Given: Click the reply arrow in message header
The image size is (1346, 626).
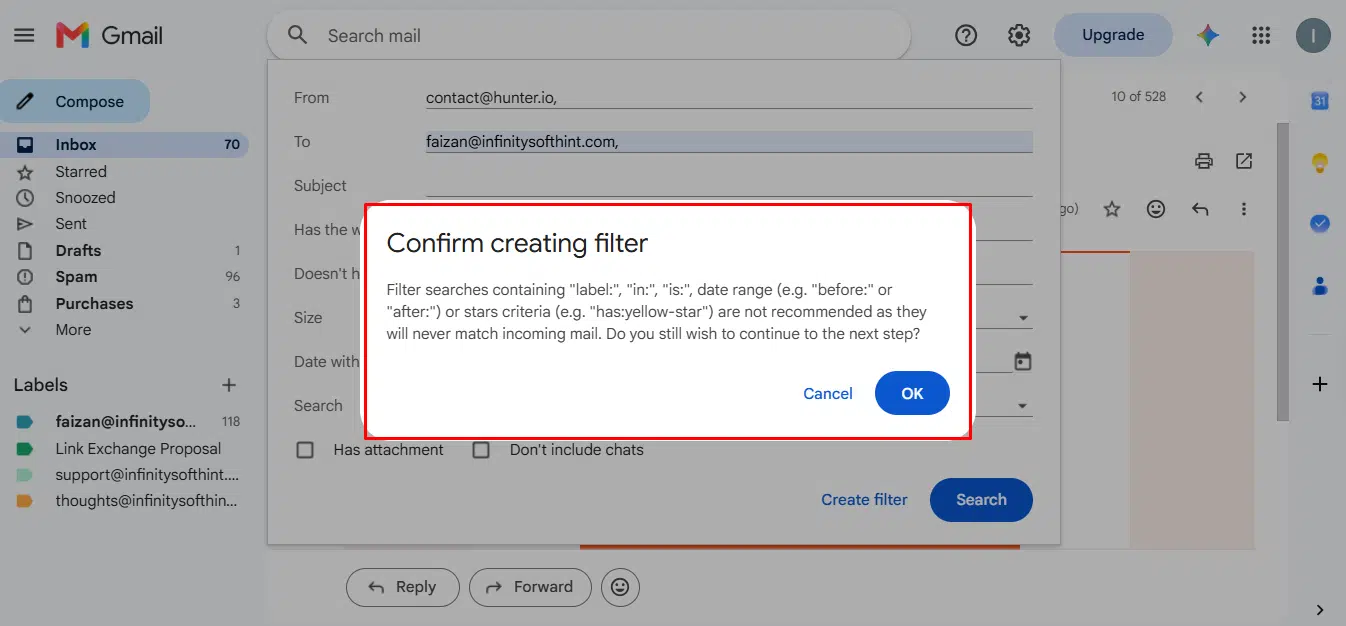Looking at the screenshot, I should click(x=1200, y=209).
